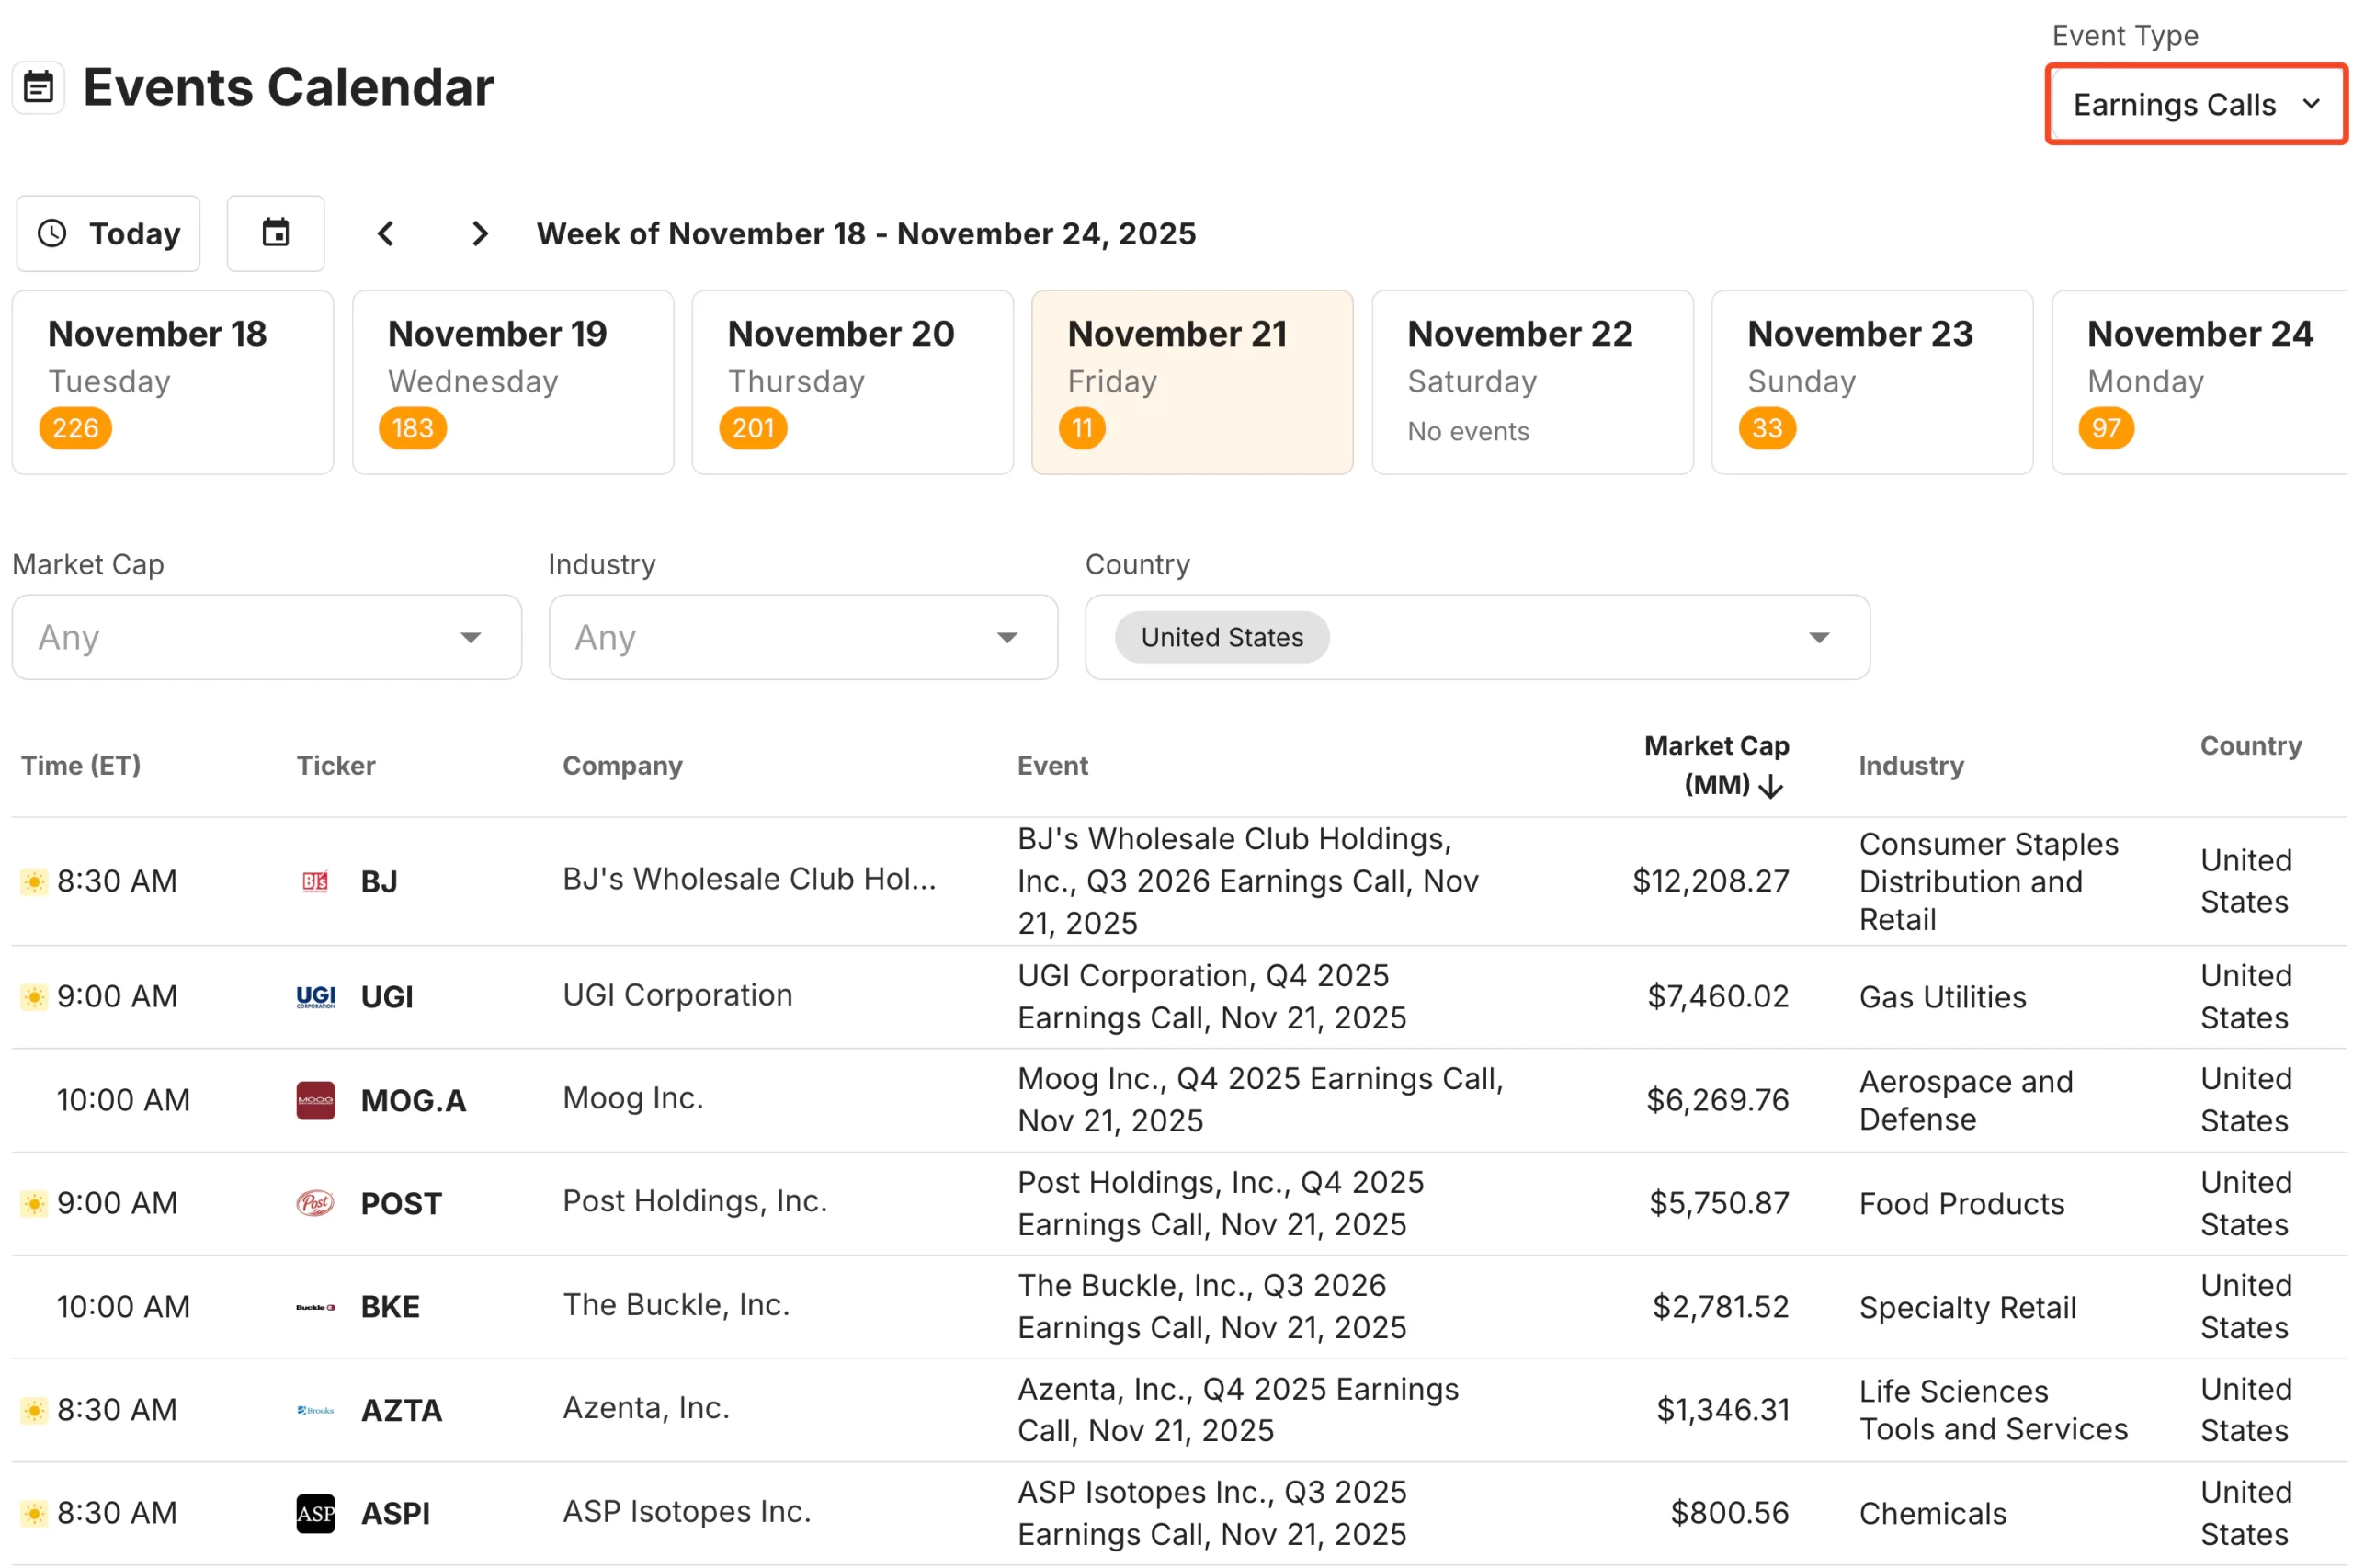The image size is (2353, 1568).
Task: Click the Today button
Action: tap(108, 233)
